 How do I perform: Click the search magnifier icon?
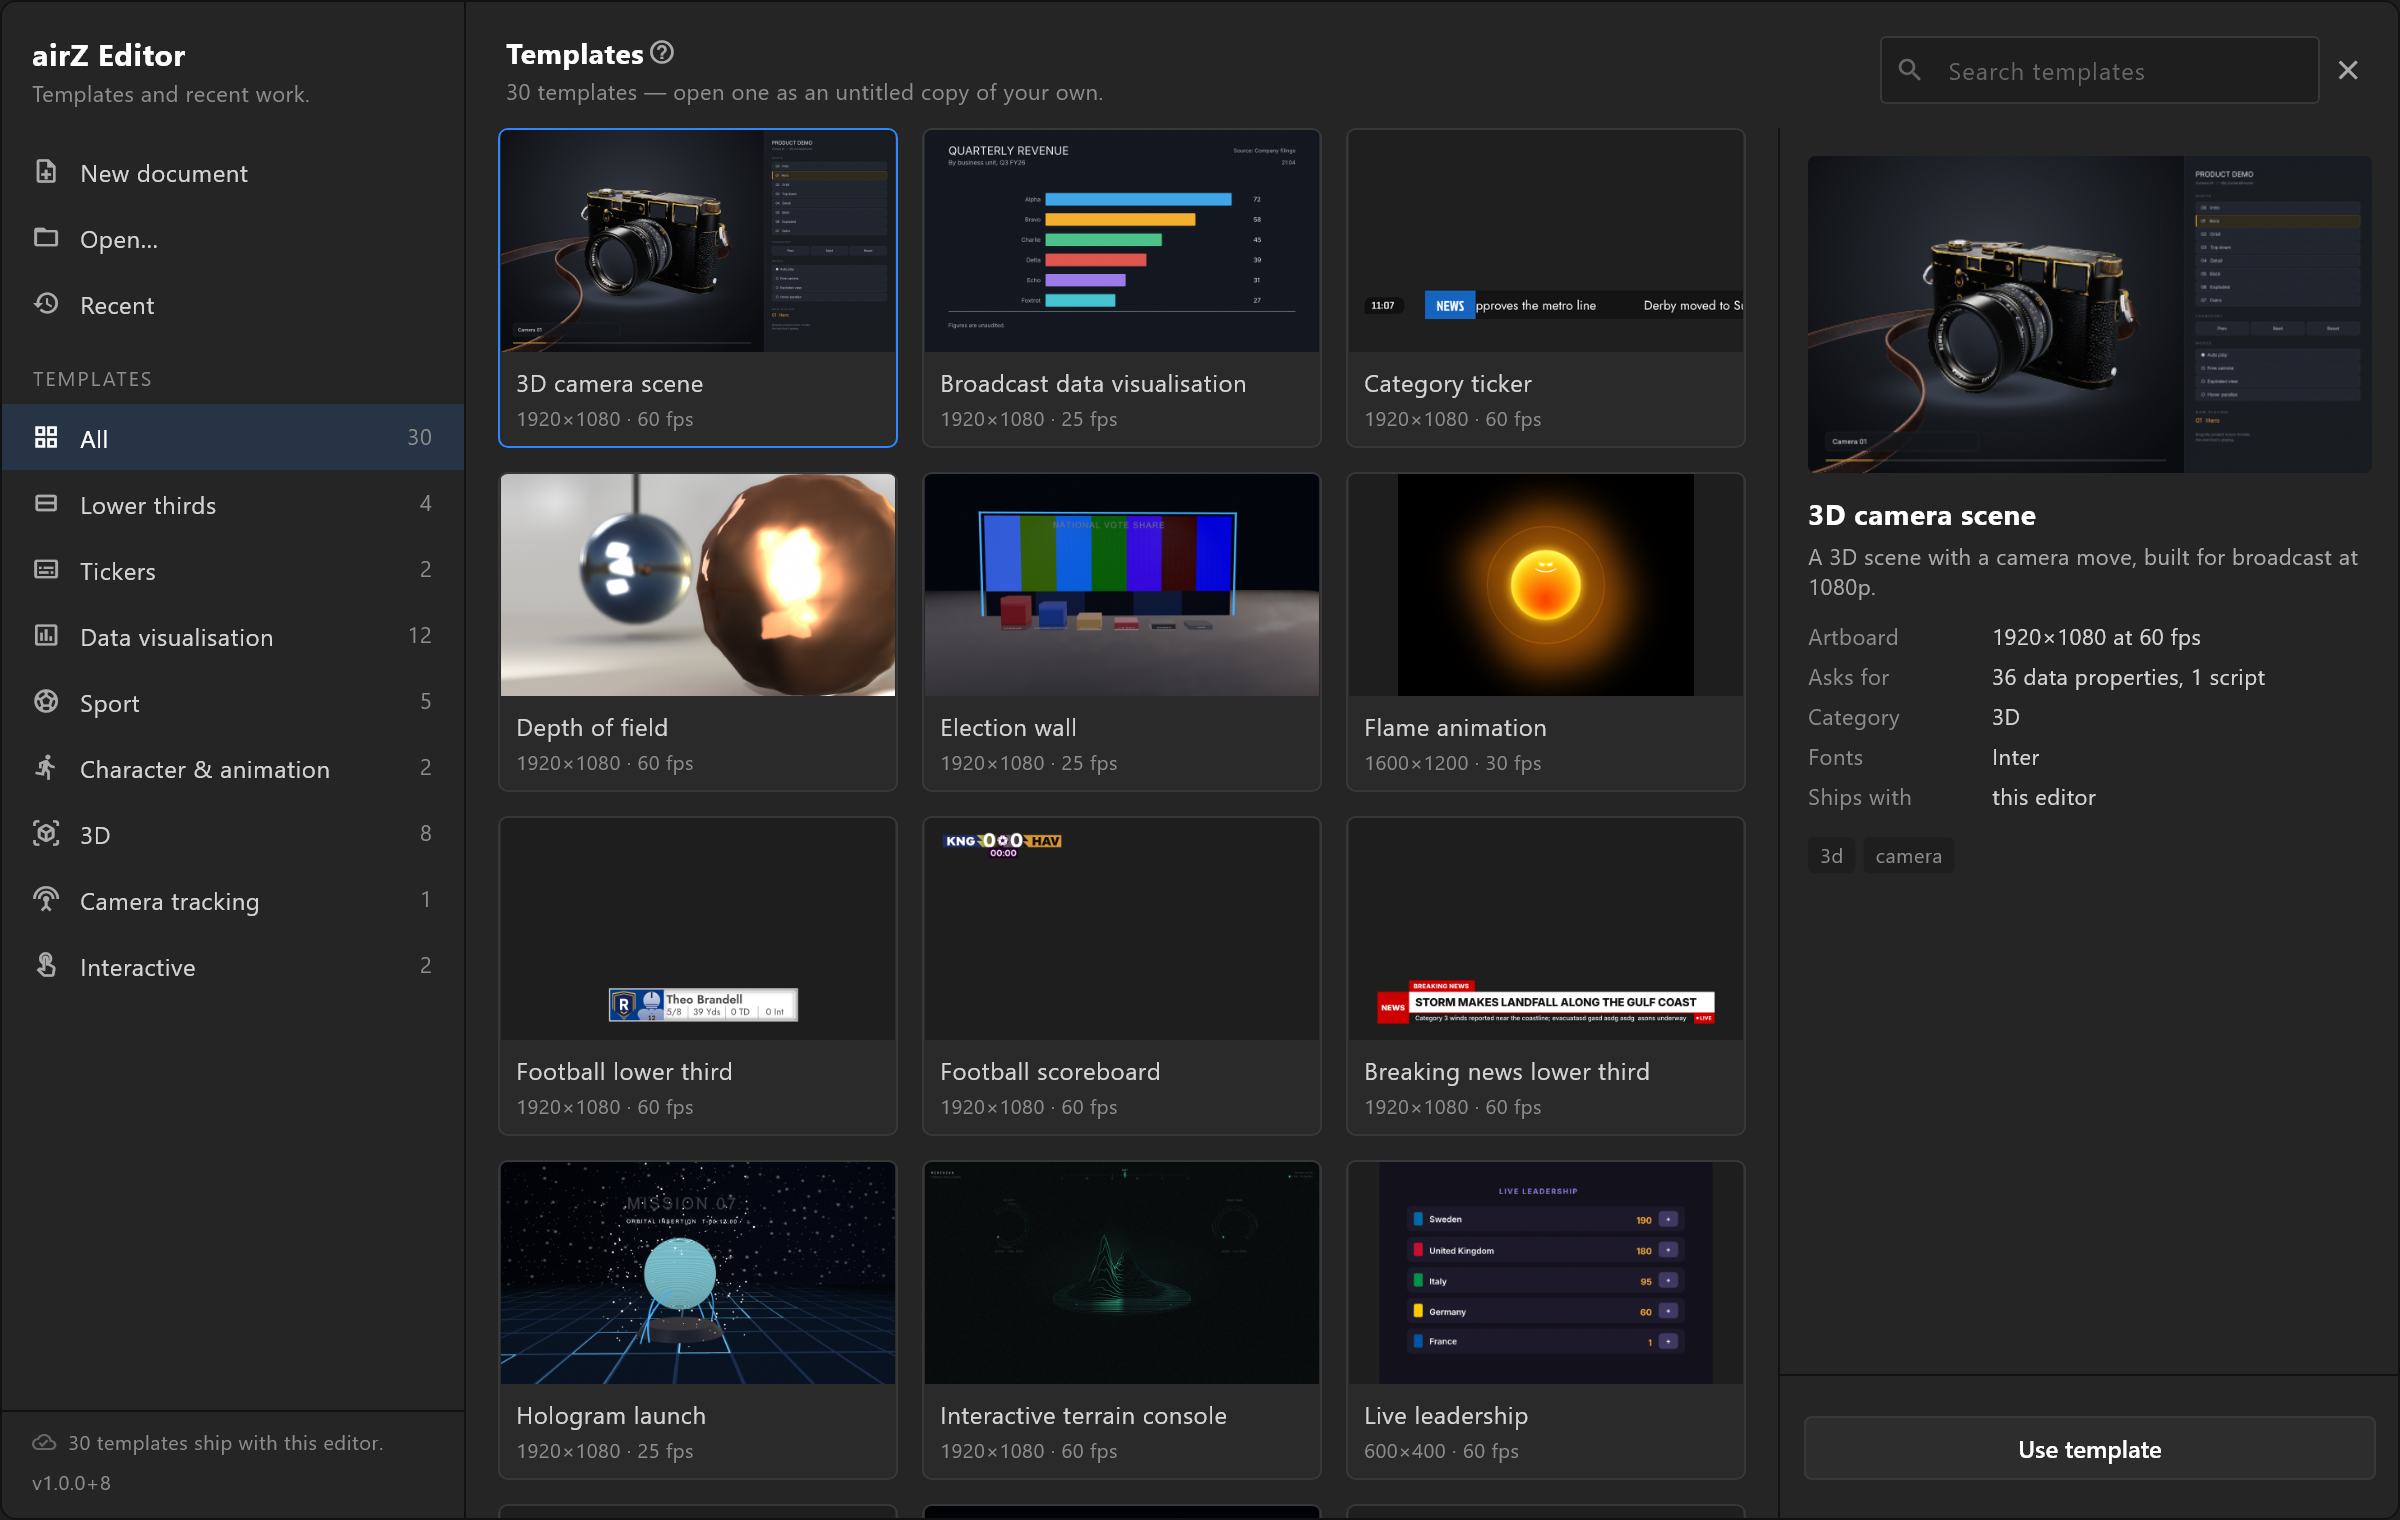[1910, 70]
